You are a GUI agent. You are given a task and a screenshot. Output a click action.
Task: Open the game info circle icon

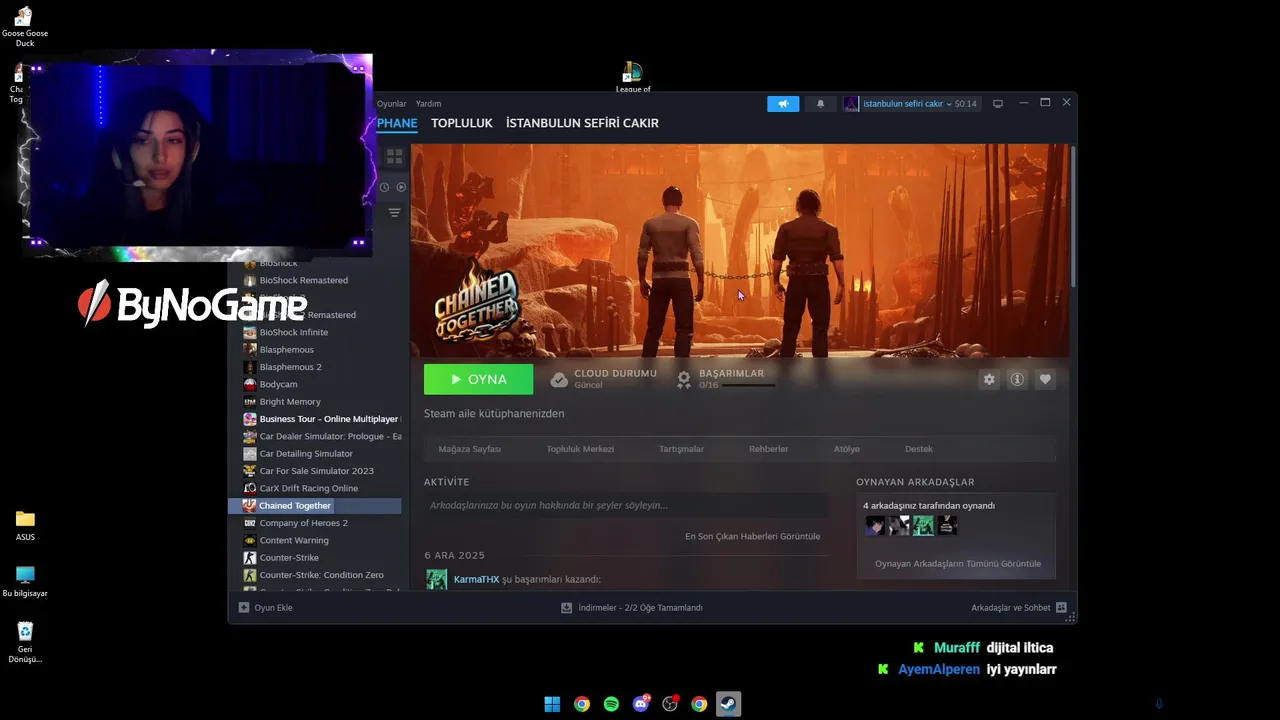(1017, 379)
